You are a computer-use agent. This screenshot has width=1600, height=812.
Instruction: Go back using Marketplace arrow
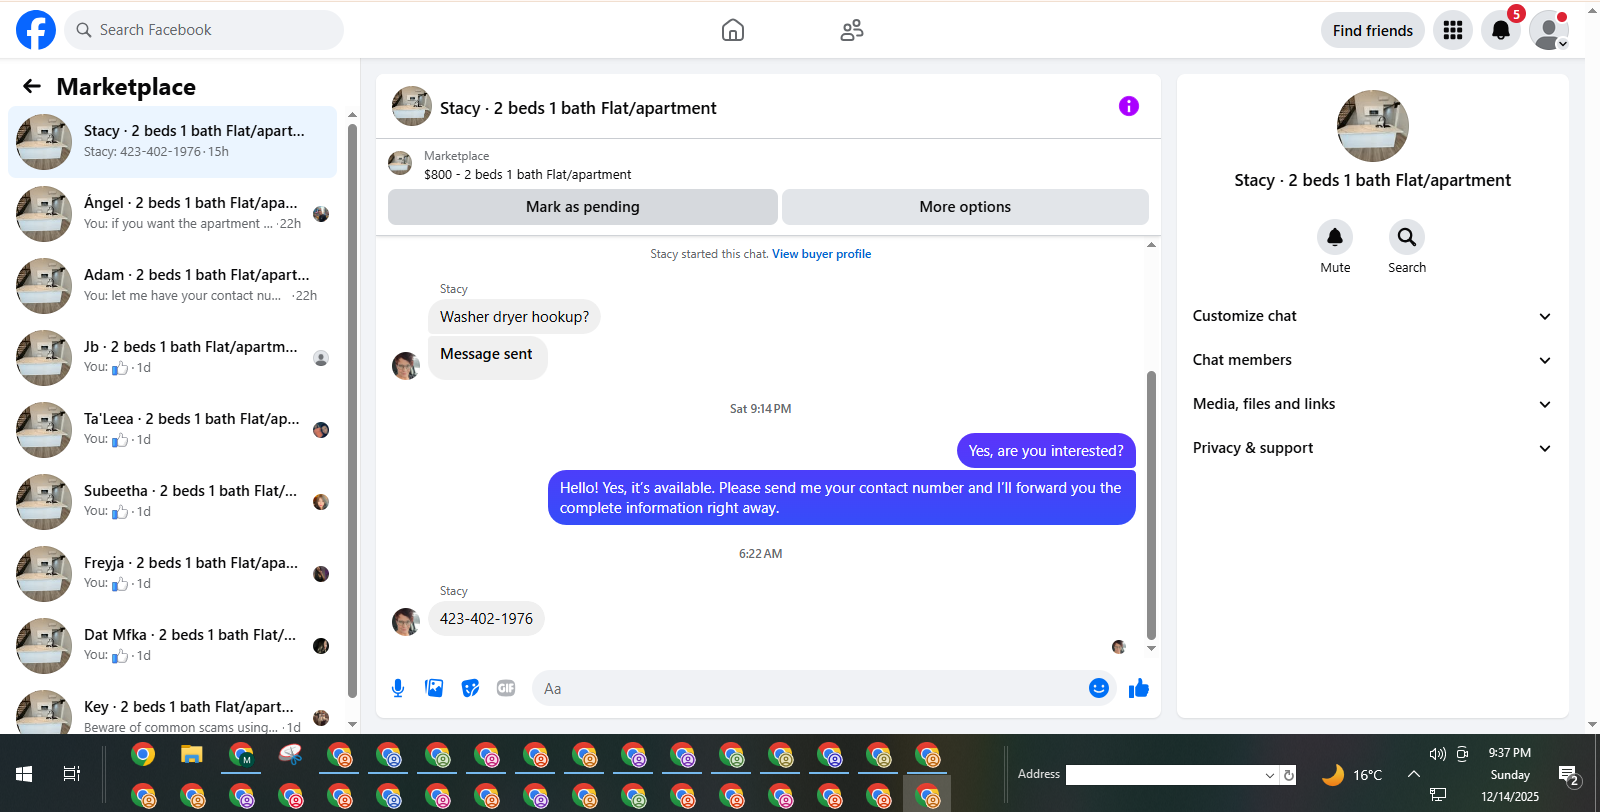(x=32, y=86)
